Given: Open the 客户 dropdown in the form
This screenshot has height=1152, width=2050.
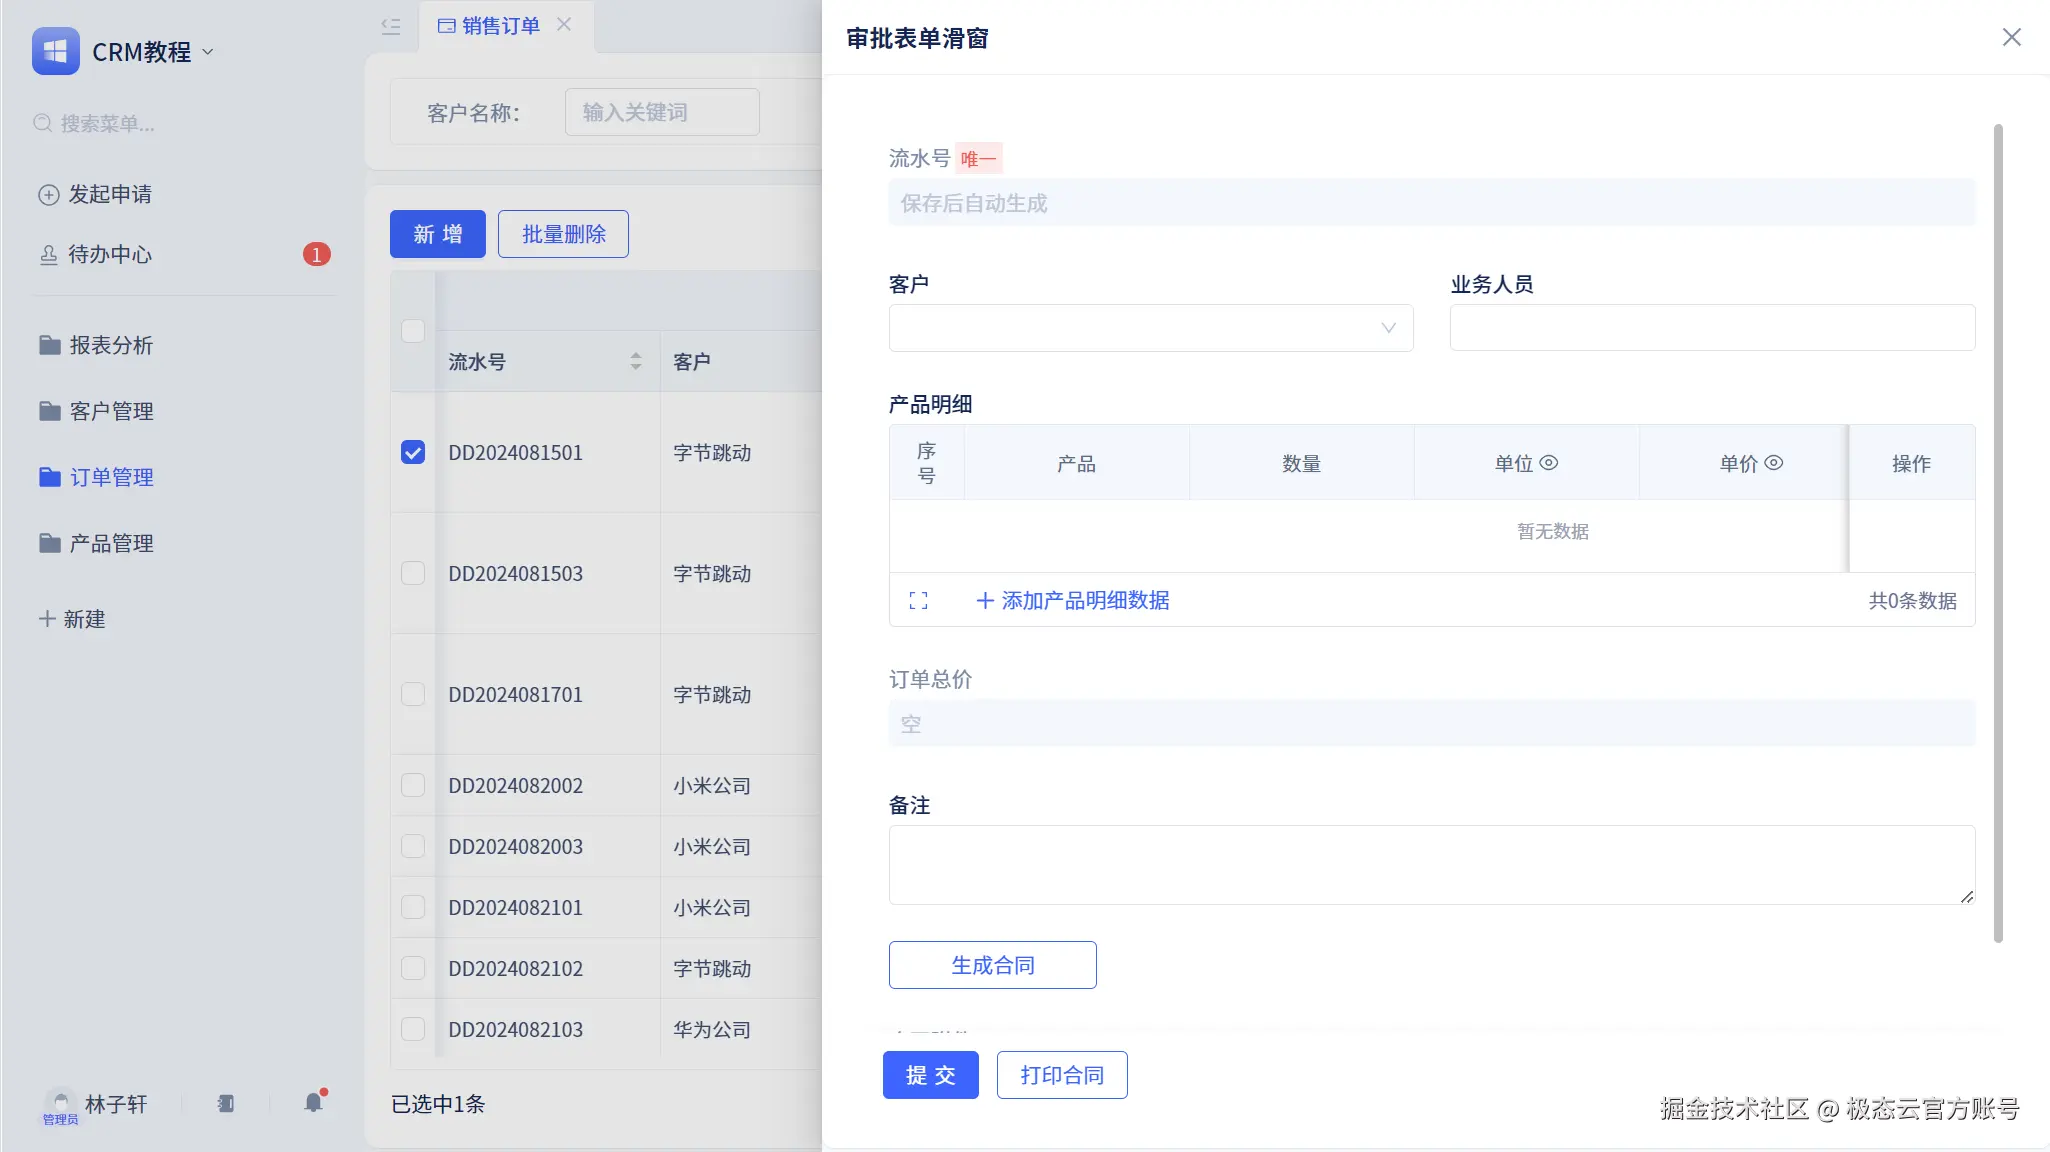Looking at the screenshot, I should tap(1150, 328).
